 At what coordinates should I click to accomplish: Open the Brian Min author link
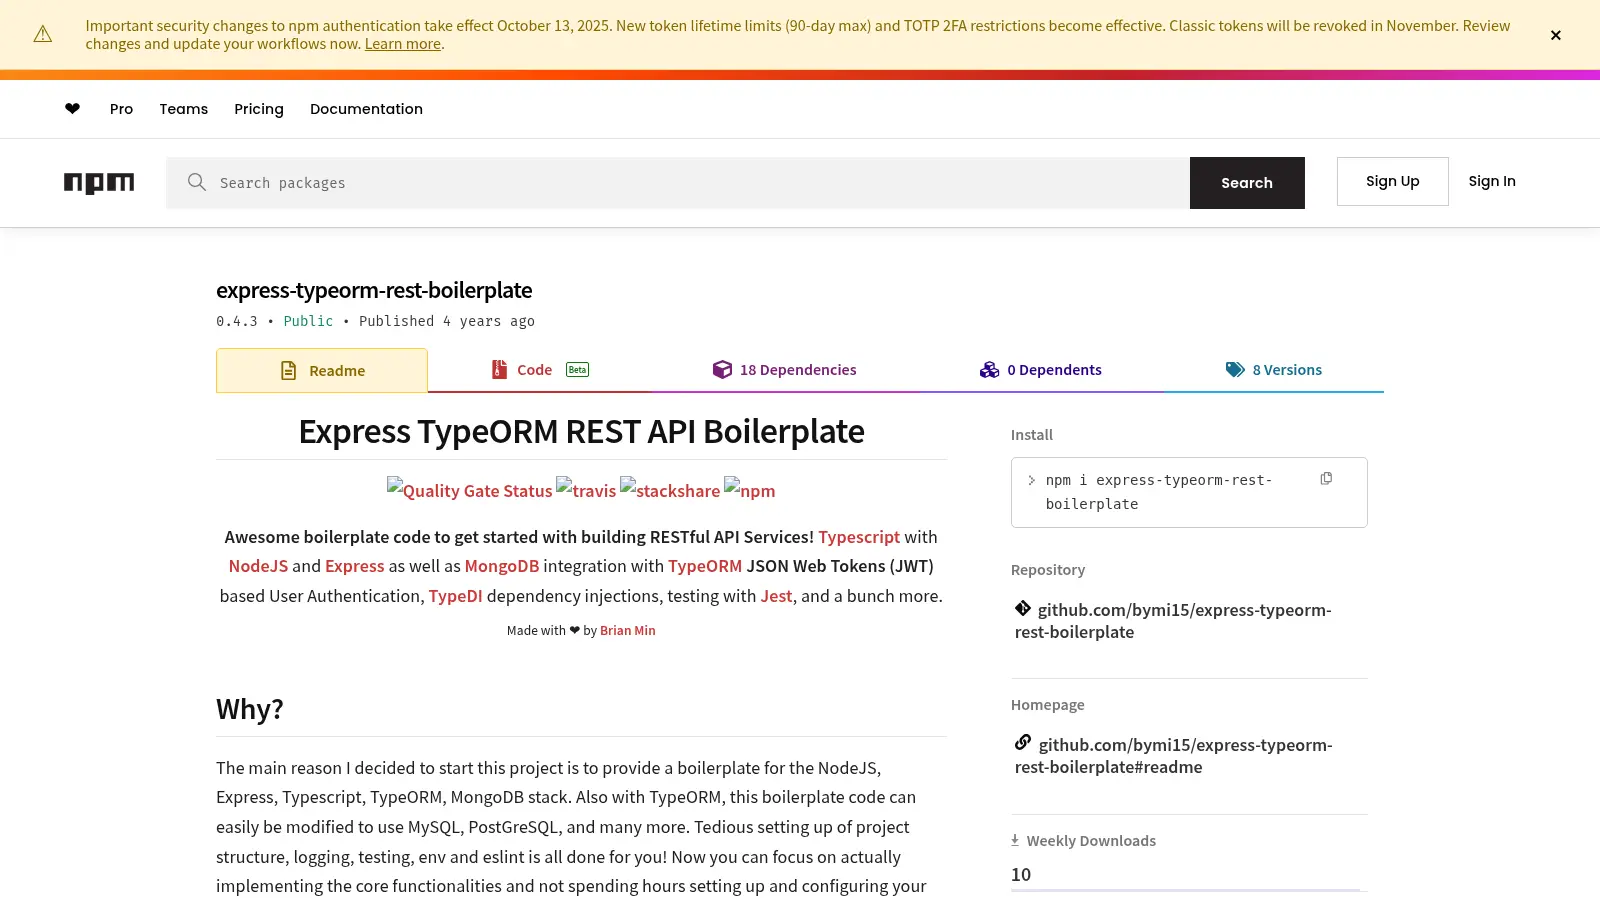coord(628,631)
